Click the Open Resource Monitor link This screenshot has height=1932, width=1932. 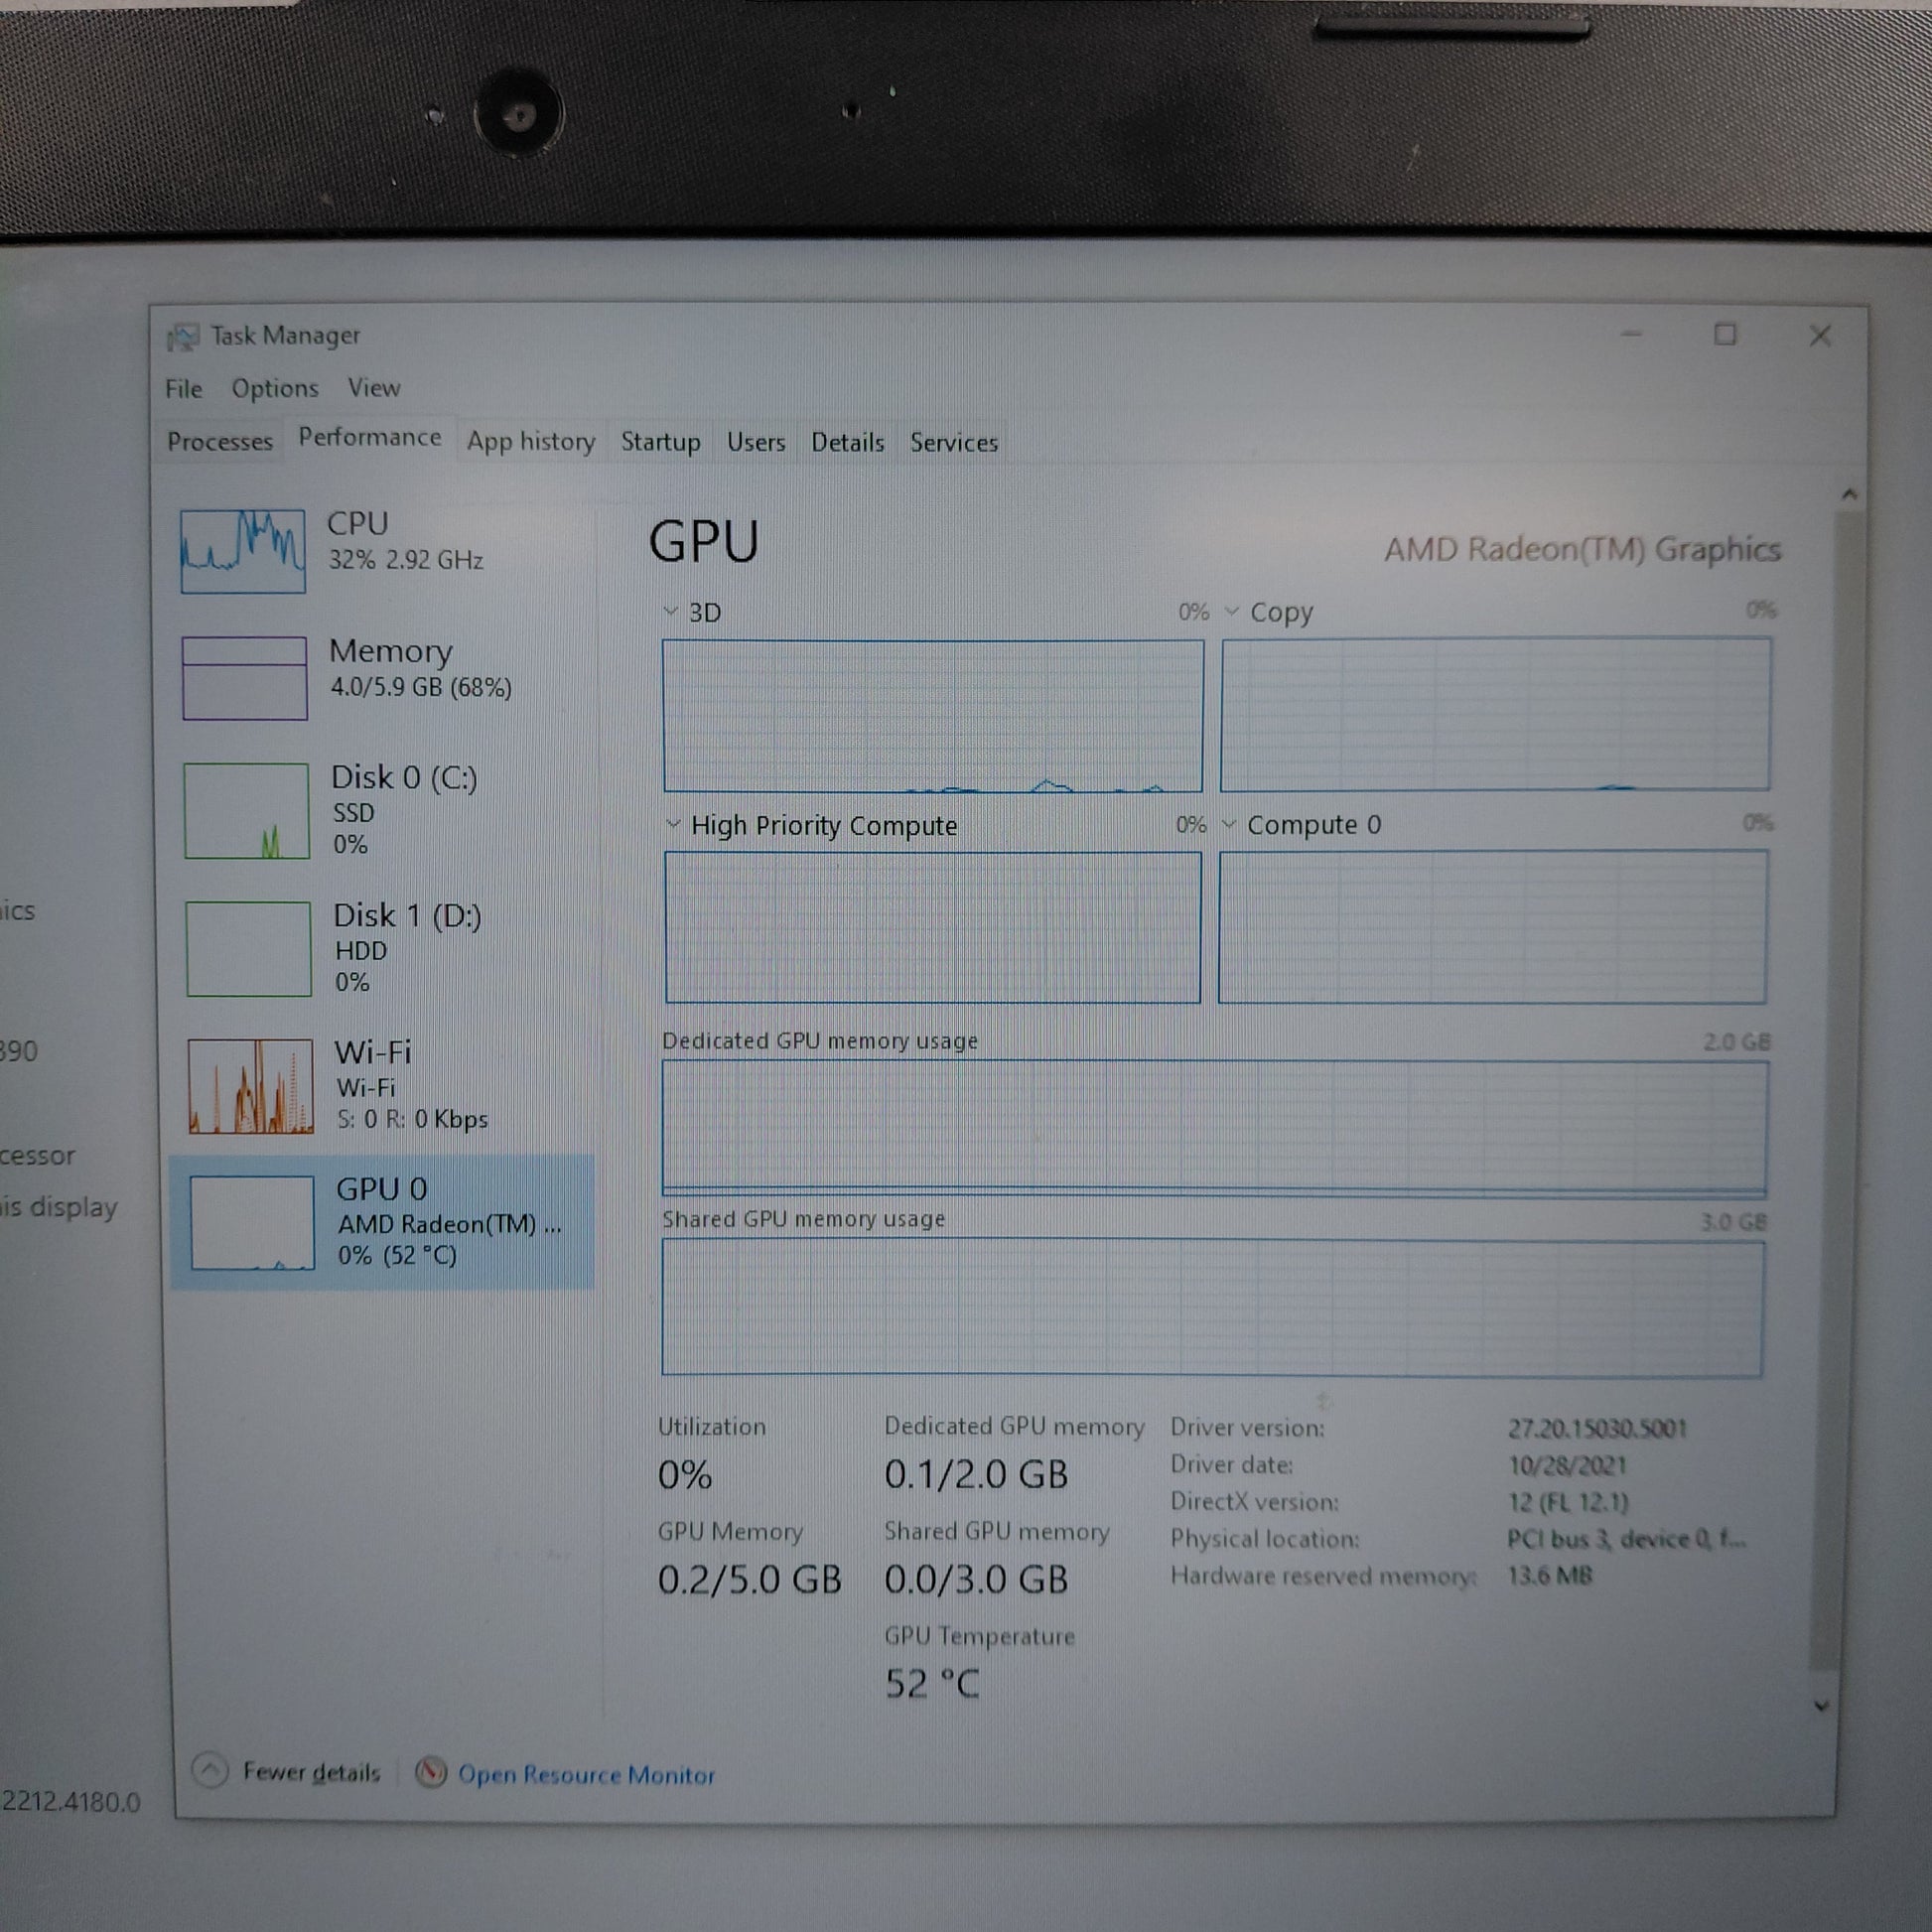[x=586, y=1775]
